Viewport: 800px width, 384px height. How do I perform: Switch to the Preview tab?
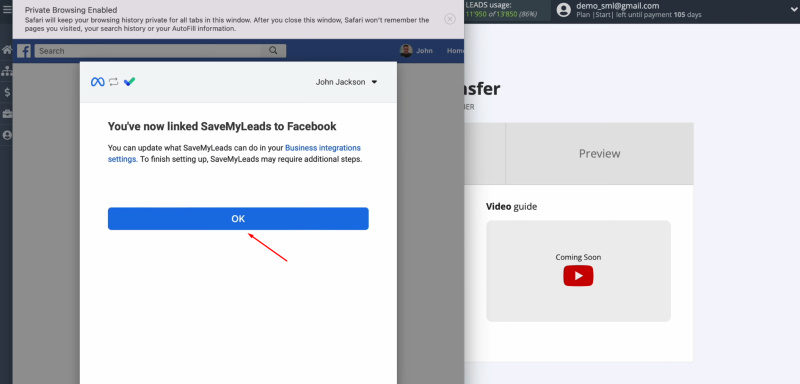[x=599, y=153]
